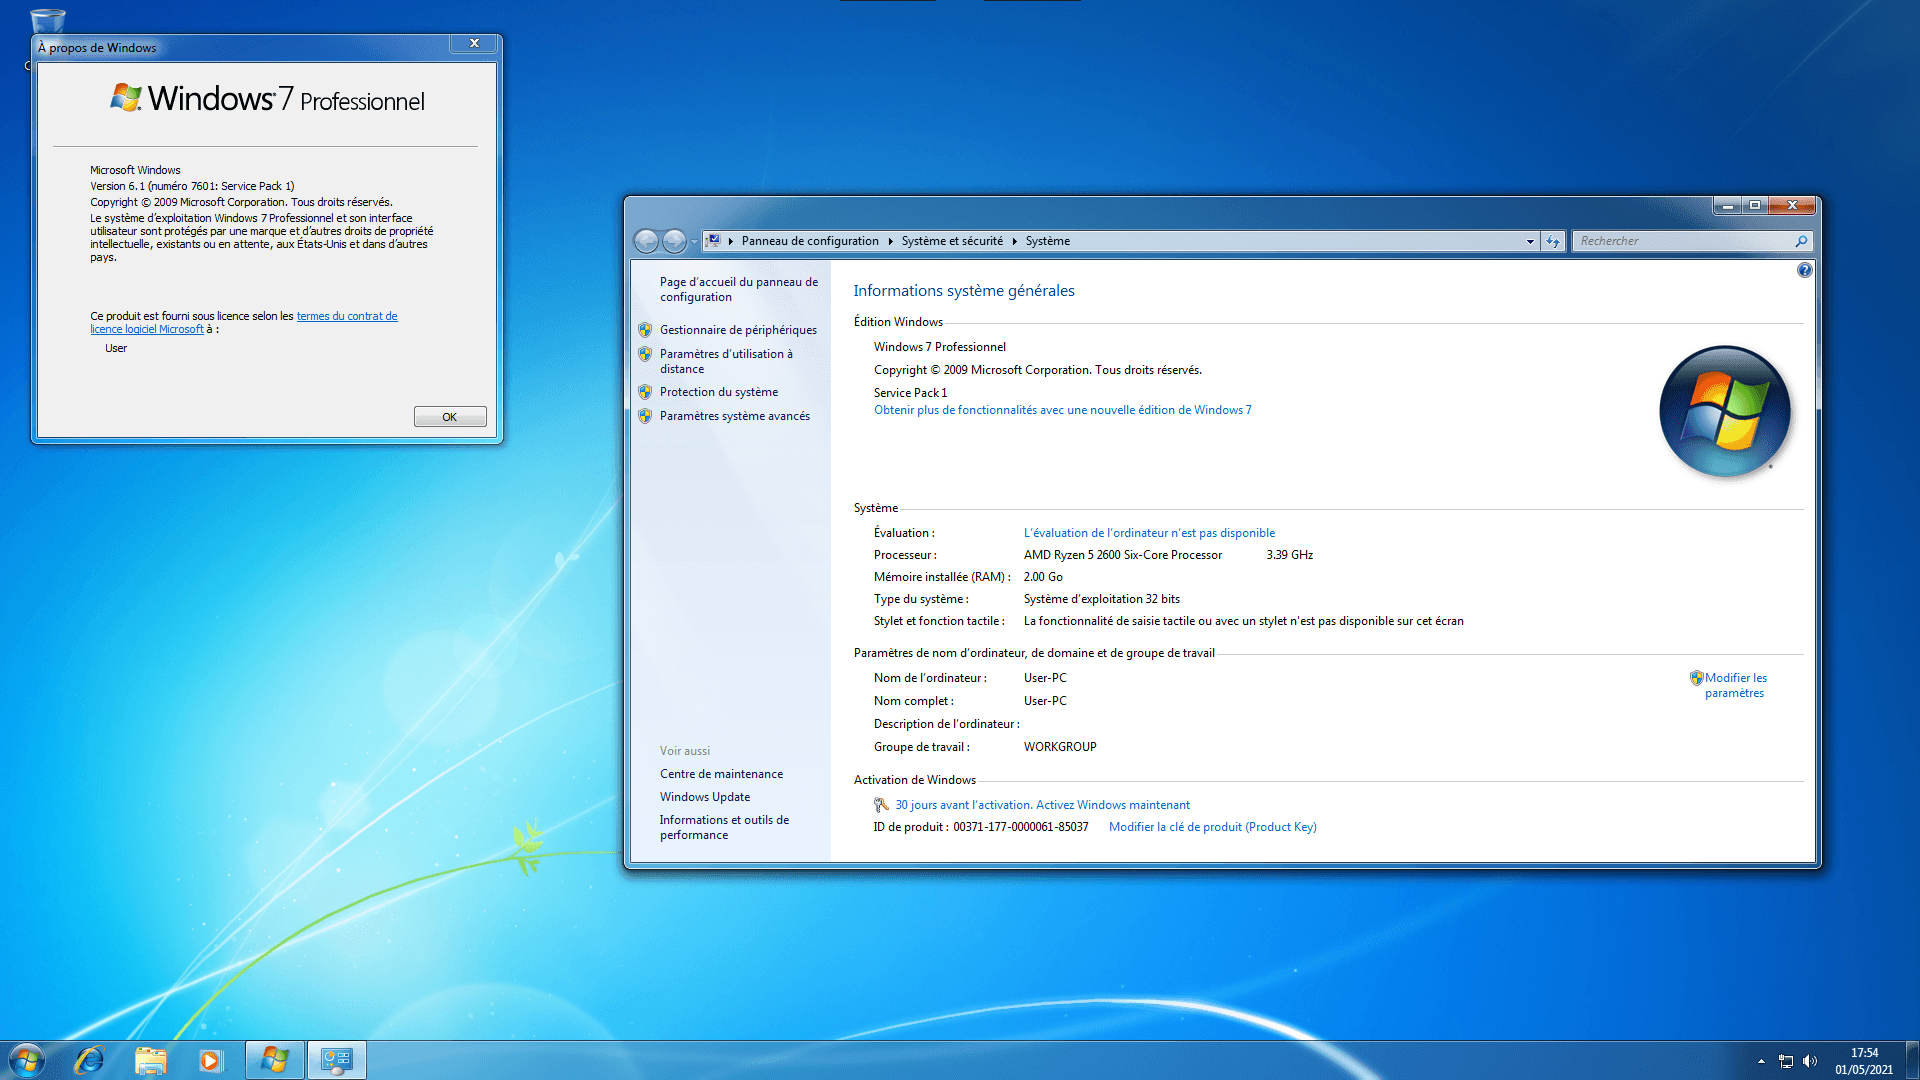Expand the address bar history dropdown

[x=1529, y=241]
